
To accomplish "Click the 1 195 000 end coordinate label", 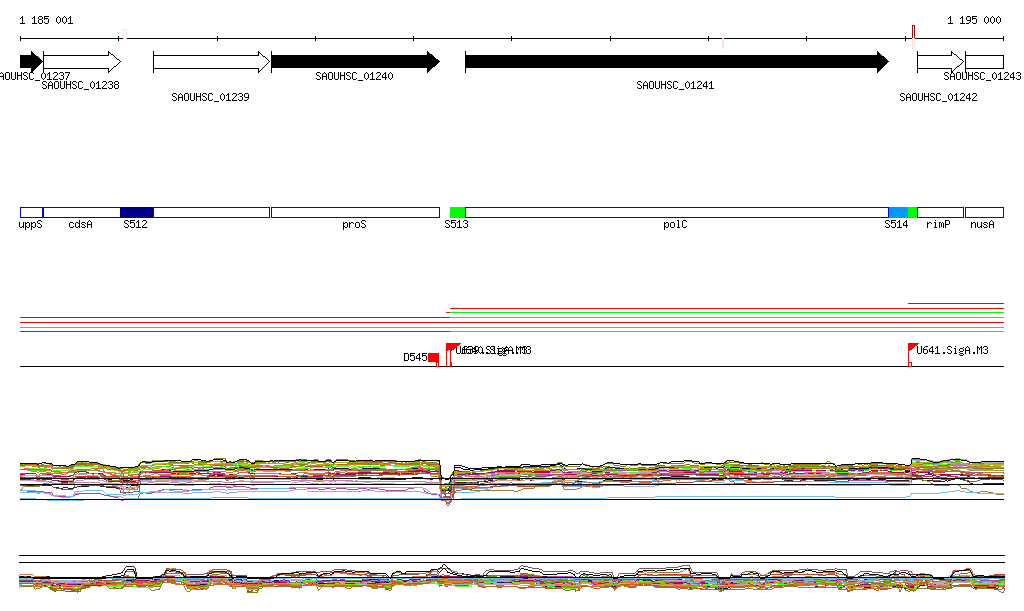I will (x=973, y=20).
